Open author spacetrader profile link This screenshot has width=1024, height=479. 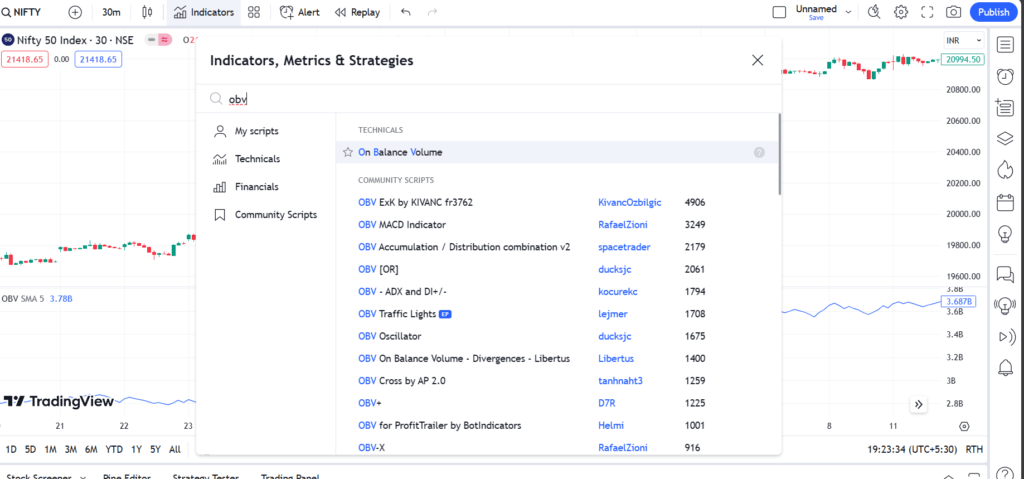[x=624, y=247]
